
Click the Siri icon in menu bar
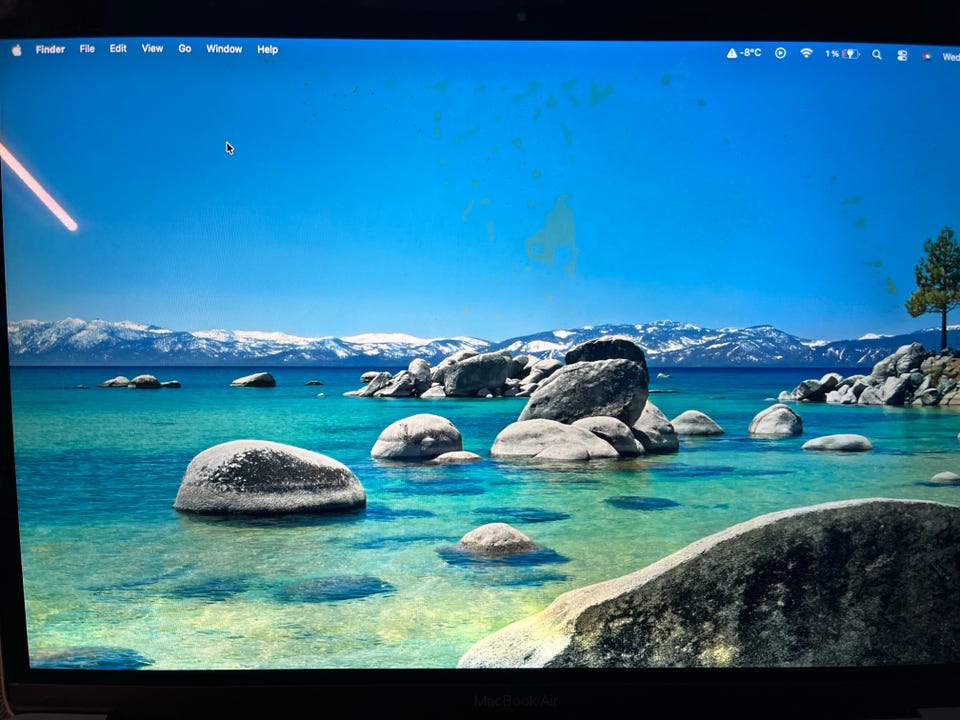(x=926, y=56)
